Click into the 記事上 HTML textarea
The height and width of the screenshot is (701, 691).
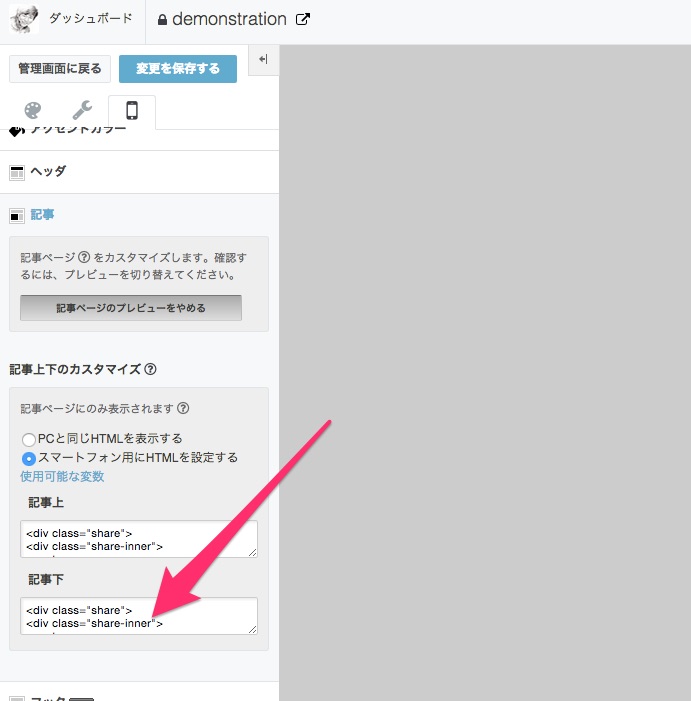(x=139, y=539)
